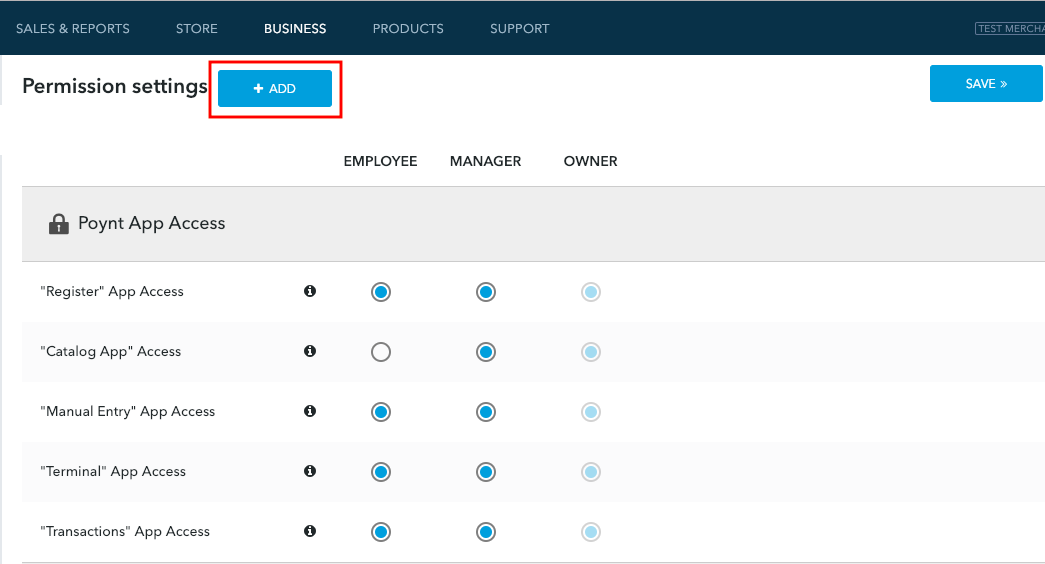Click the info icon for "Terminal" App Access
The height and width of the screenshot is (564, 1045).
pyautogui.click(x=310, y=471)
